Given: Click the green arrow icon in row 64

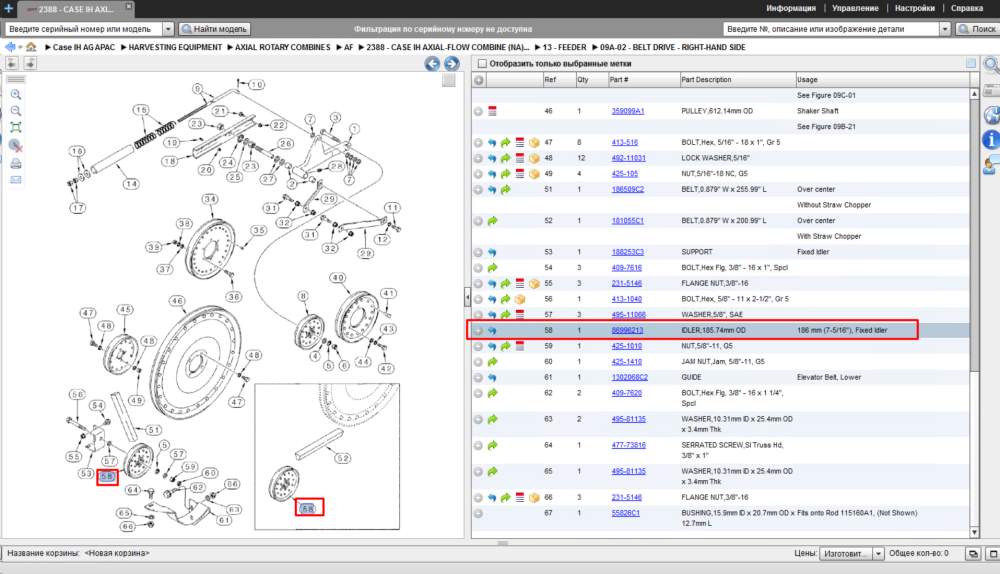Looking at the screenshot, I should click(492, 445).
